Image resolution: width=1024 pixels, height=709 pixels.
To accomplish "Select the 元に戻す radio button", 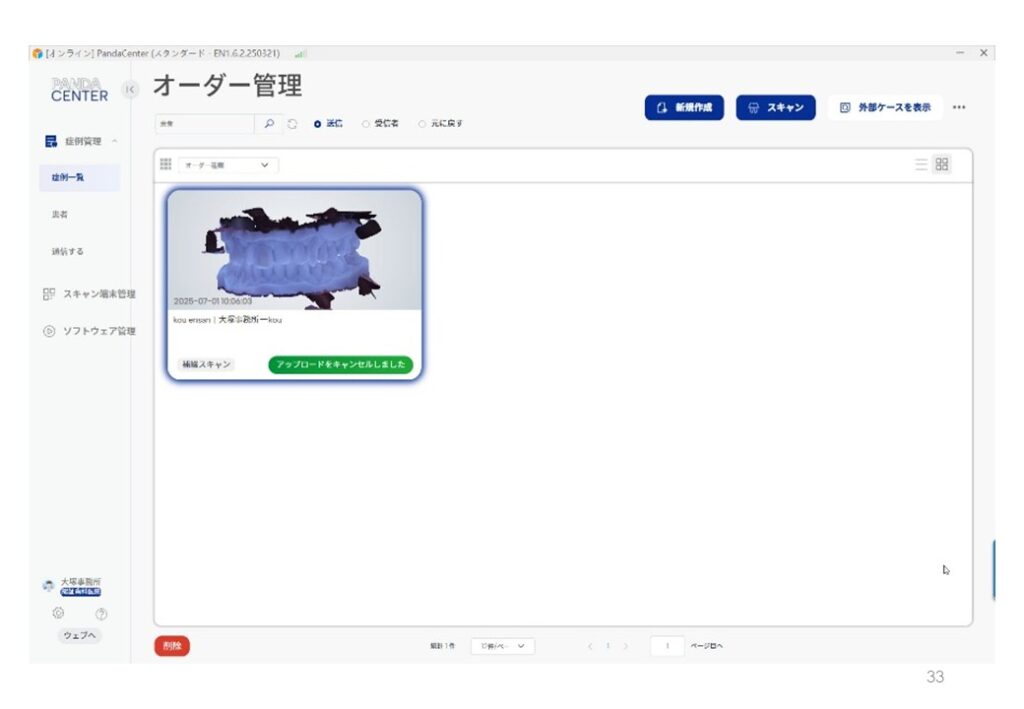I will click(x=422, y=124).
